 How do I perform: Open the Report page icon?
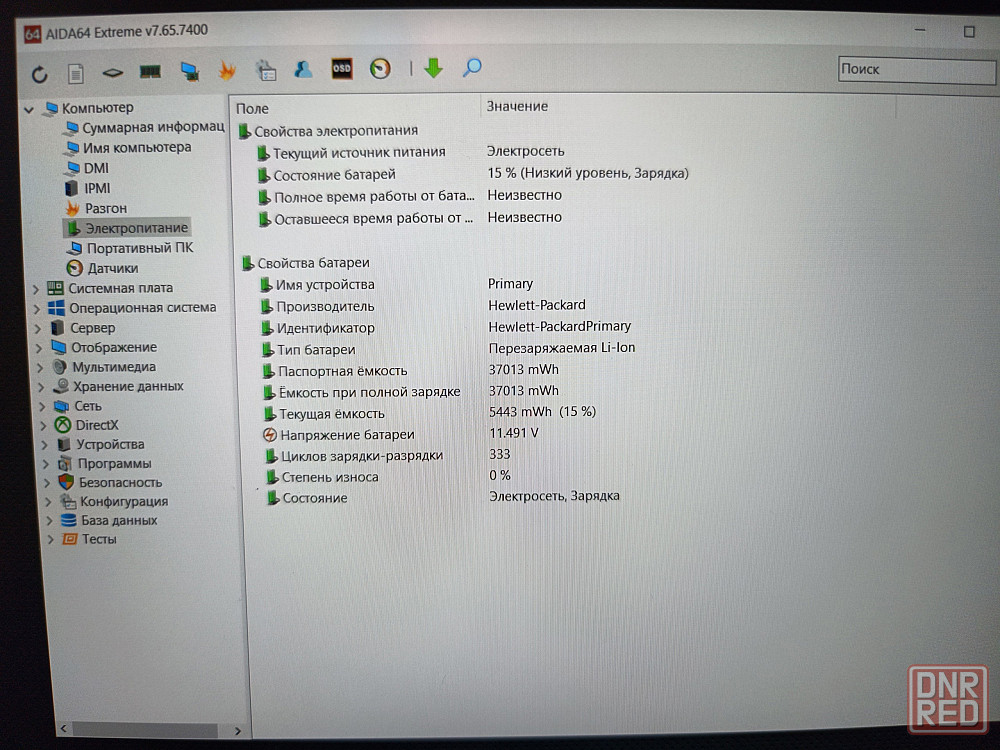click(x=76, y=74)
